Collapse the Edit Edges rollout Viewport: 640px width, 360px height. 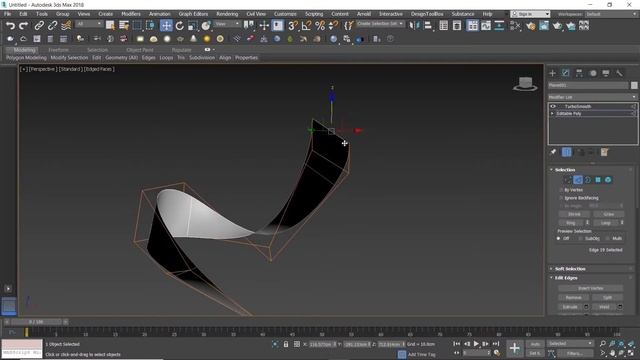pos(566,278)
